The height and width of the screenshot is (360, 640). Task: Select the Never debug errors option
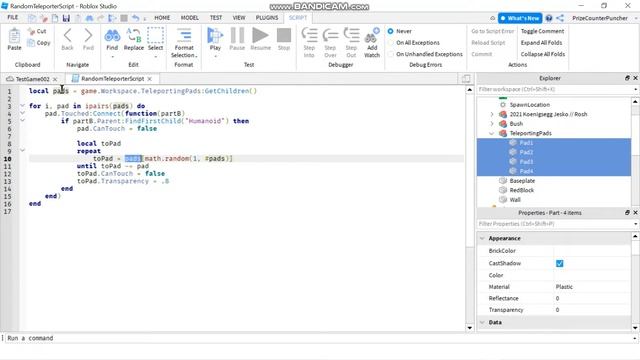391,31
